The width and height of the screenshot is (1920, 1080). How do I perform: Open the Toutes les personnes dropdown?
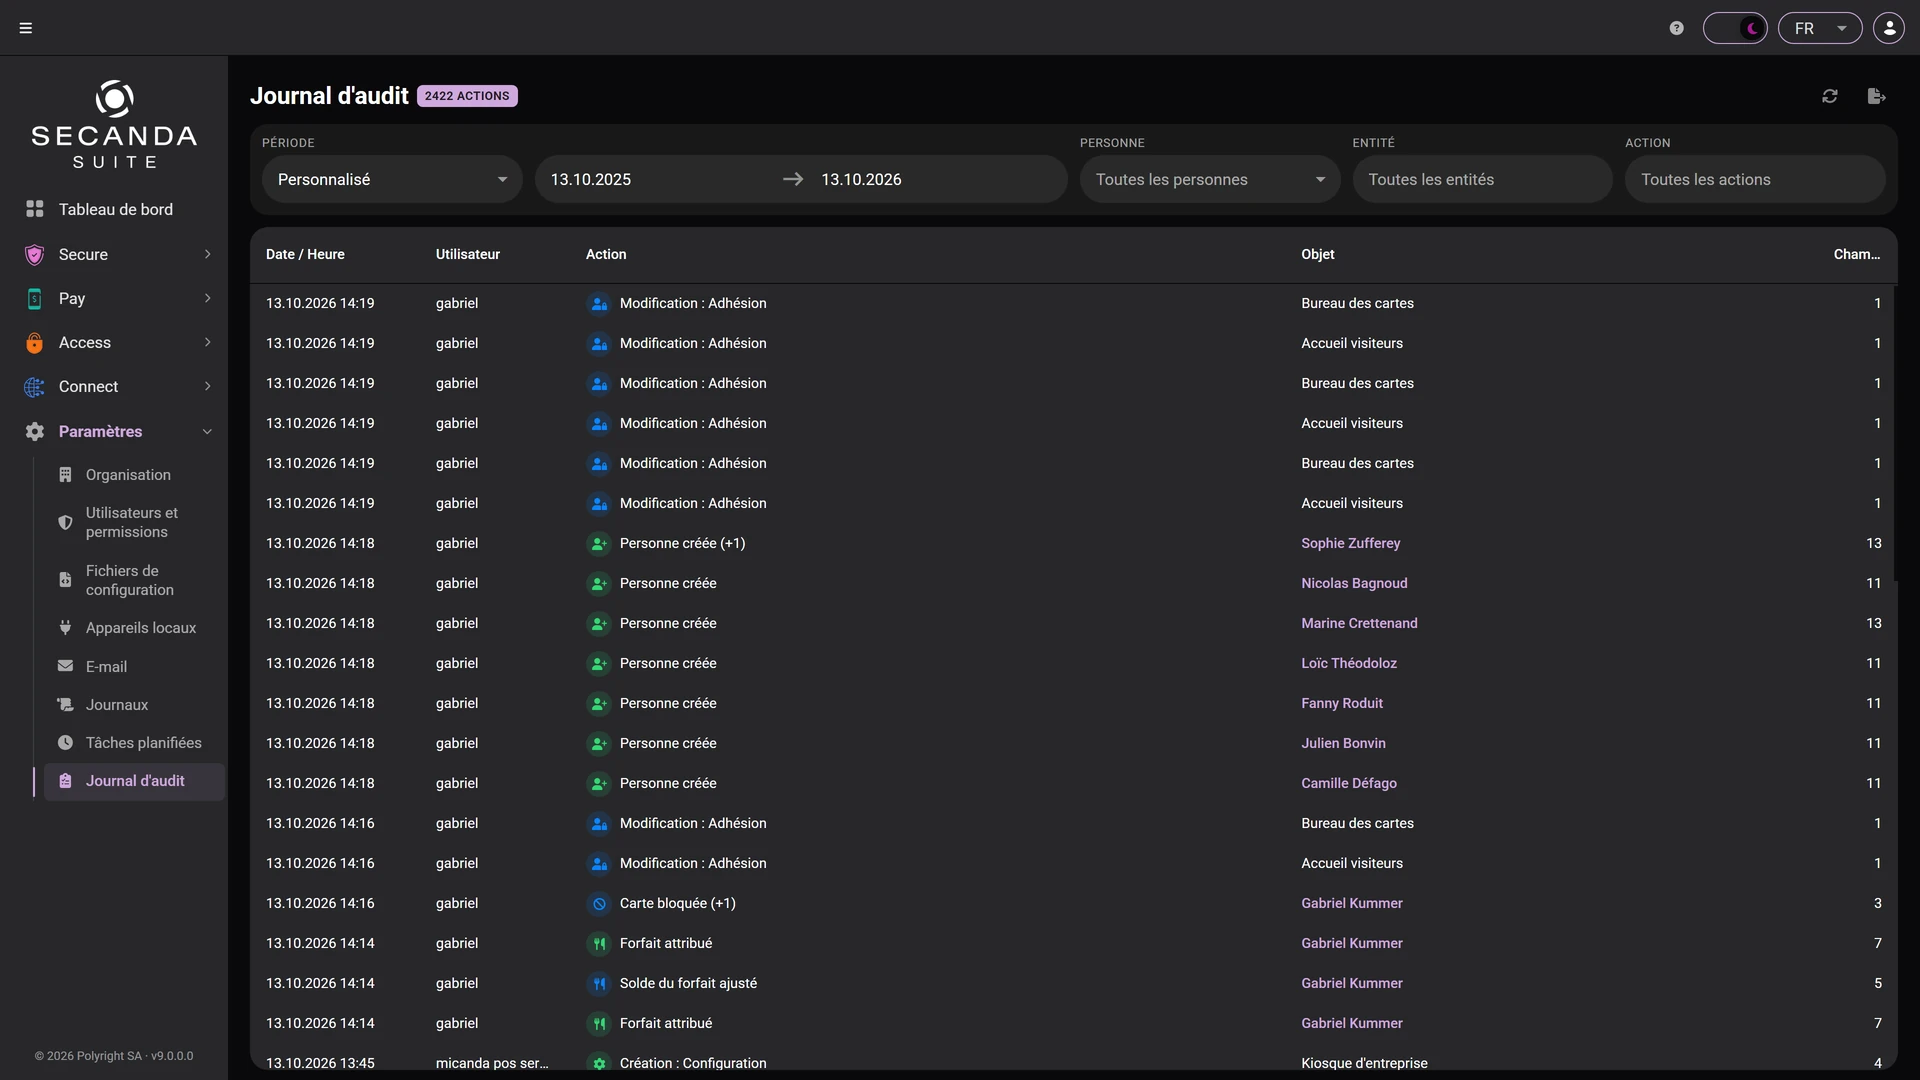pos(1210,179)
